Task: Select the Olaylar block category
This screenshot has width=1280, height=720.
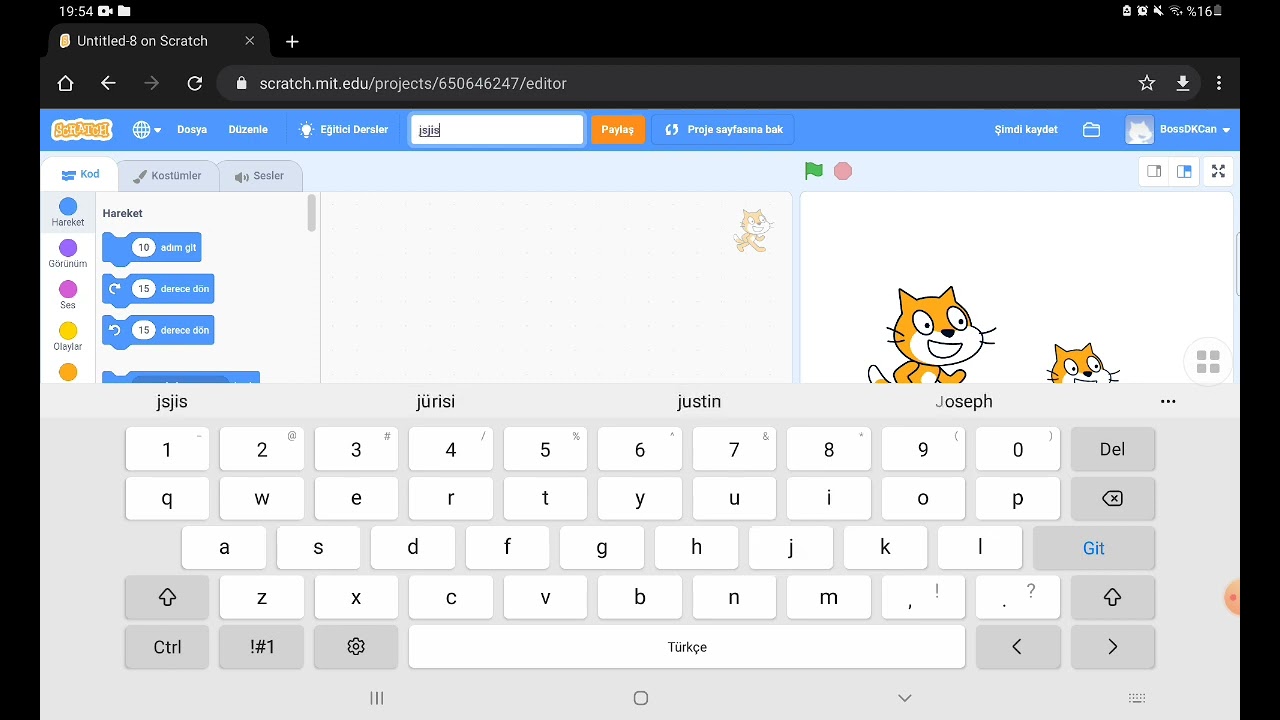Action: tap(68, 336)
